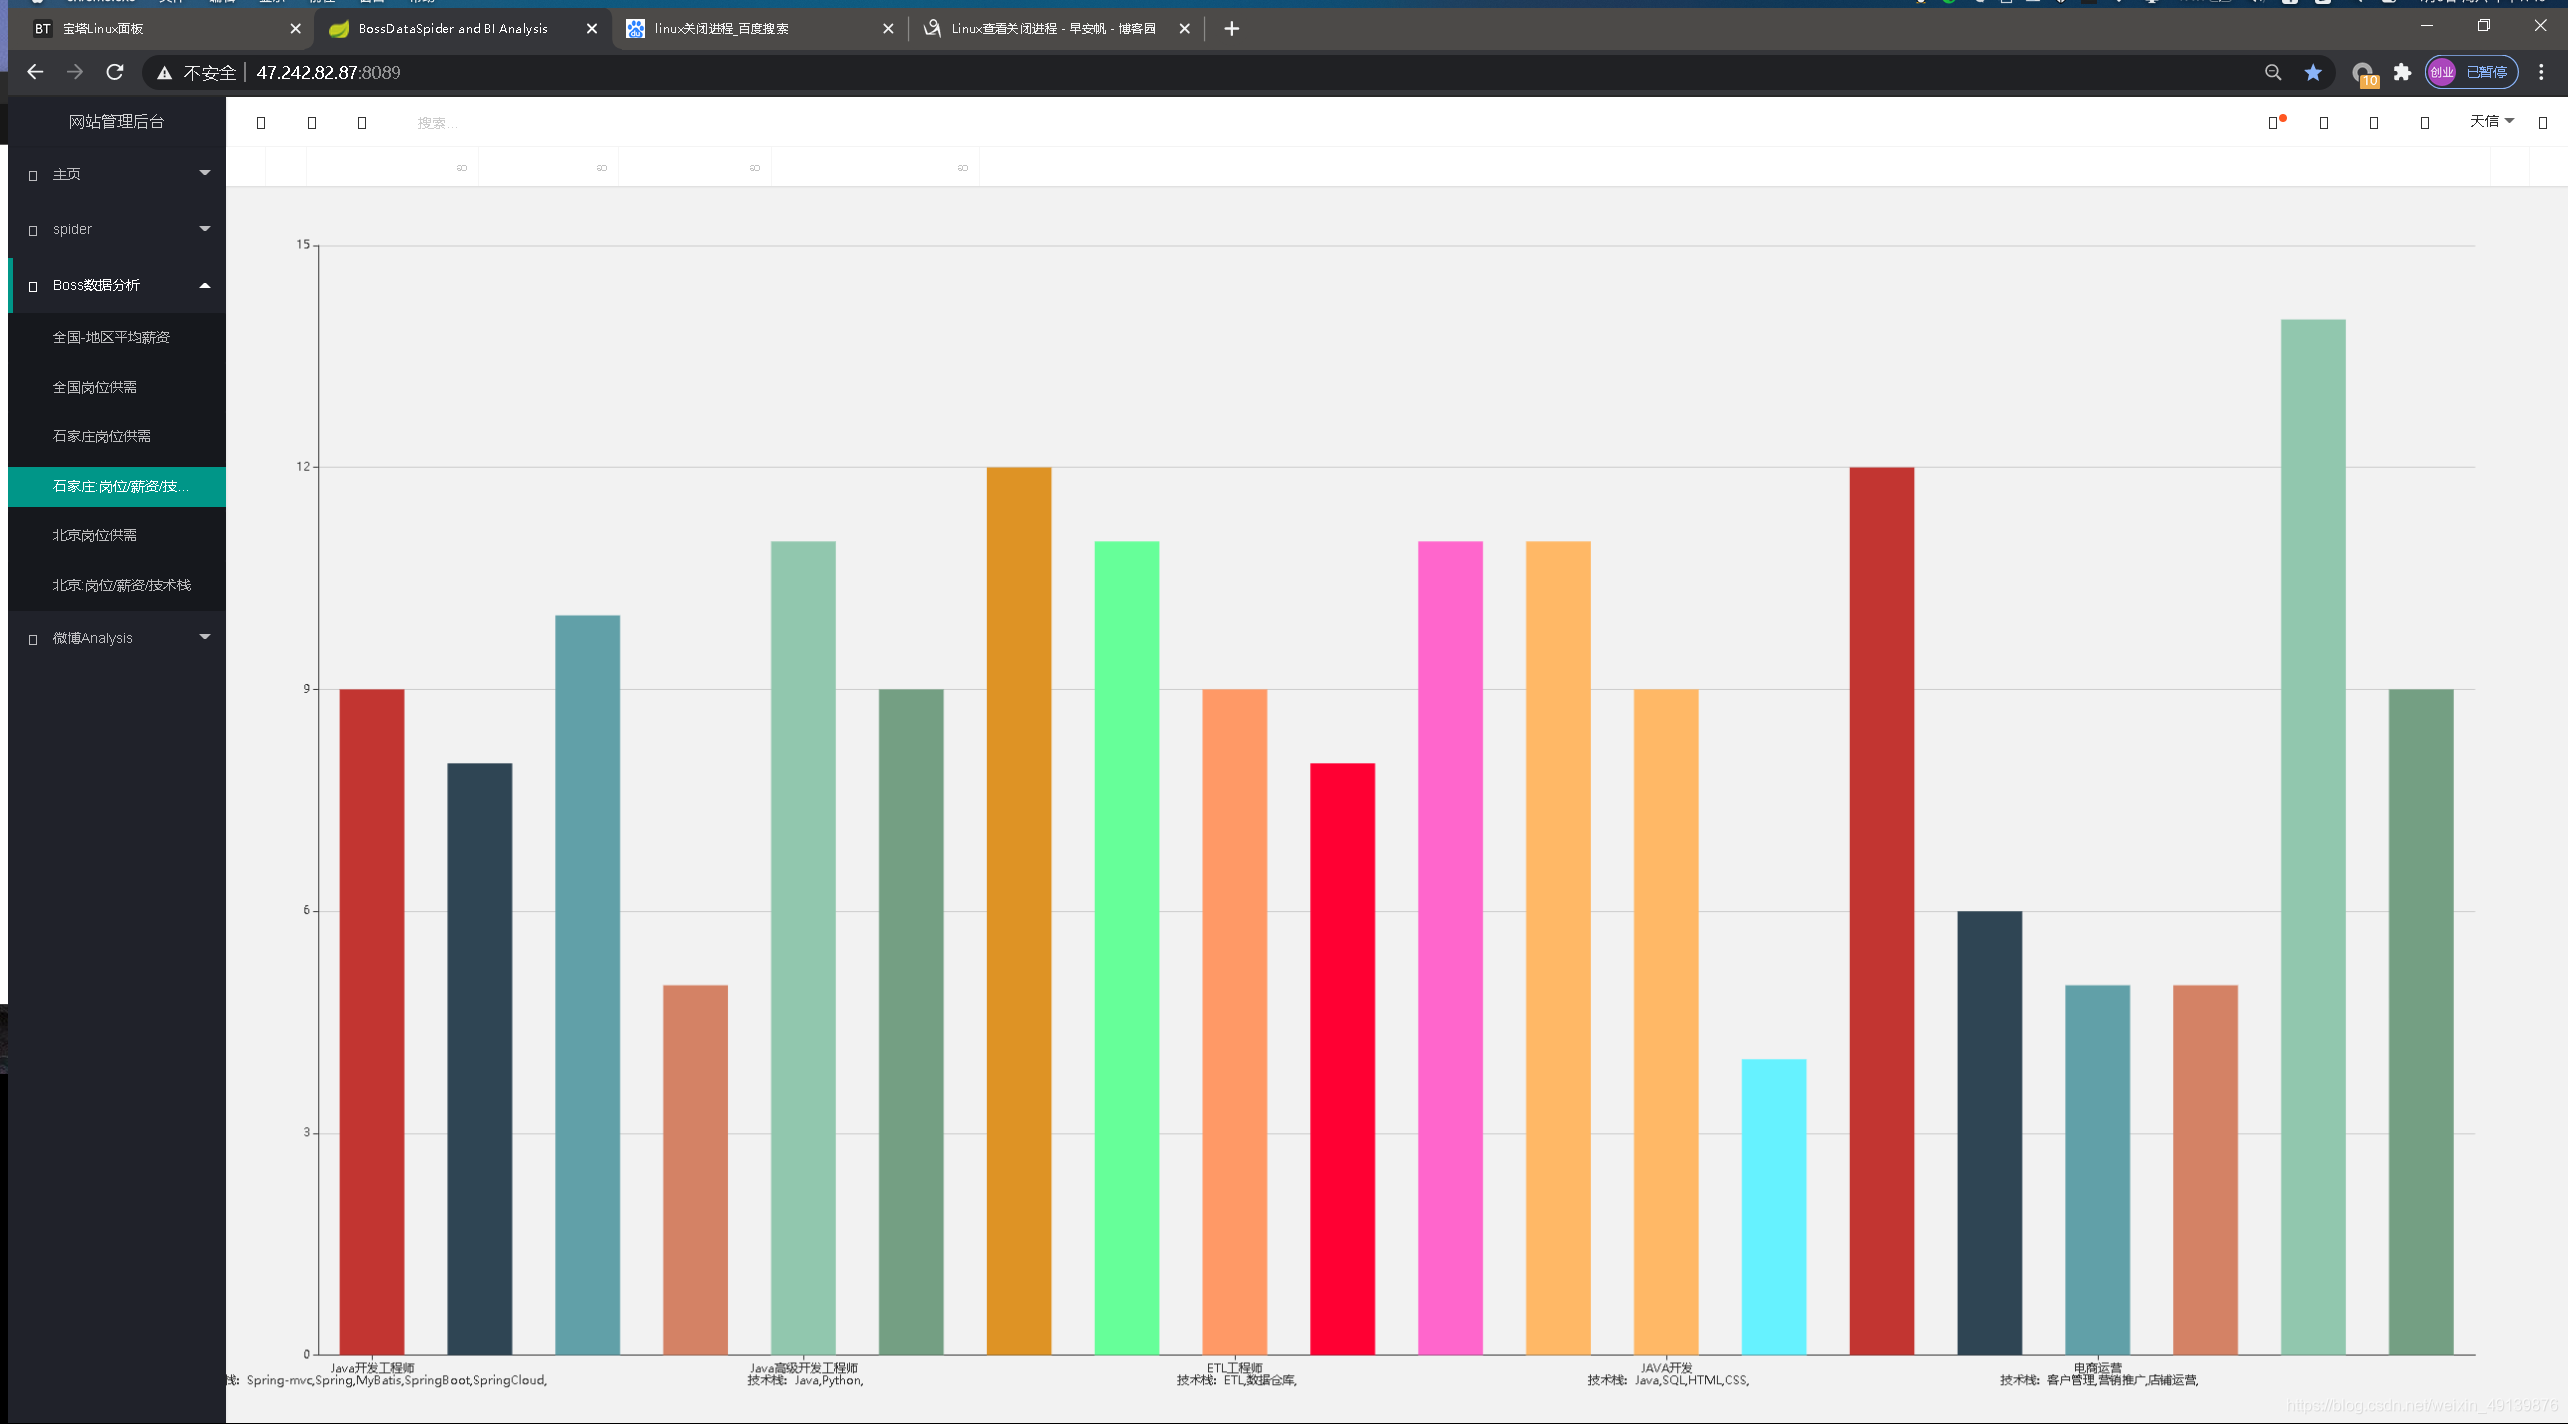
Task: Click the notification icon with red dot
Action: [x=2274, y=123]
